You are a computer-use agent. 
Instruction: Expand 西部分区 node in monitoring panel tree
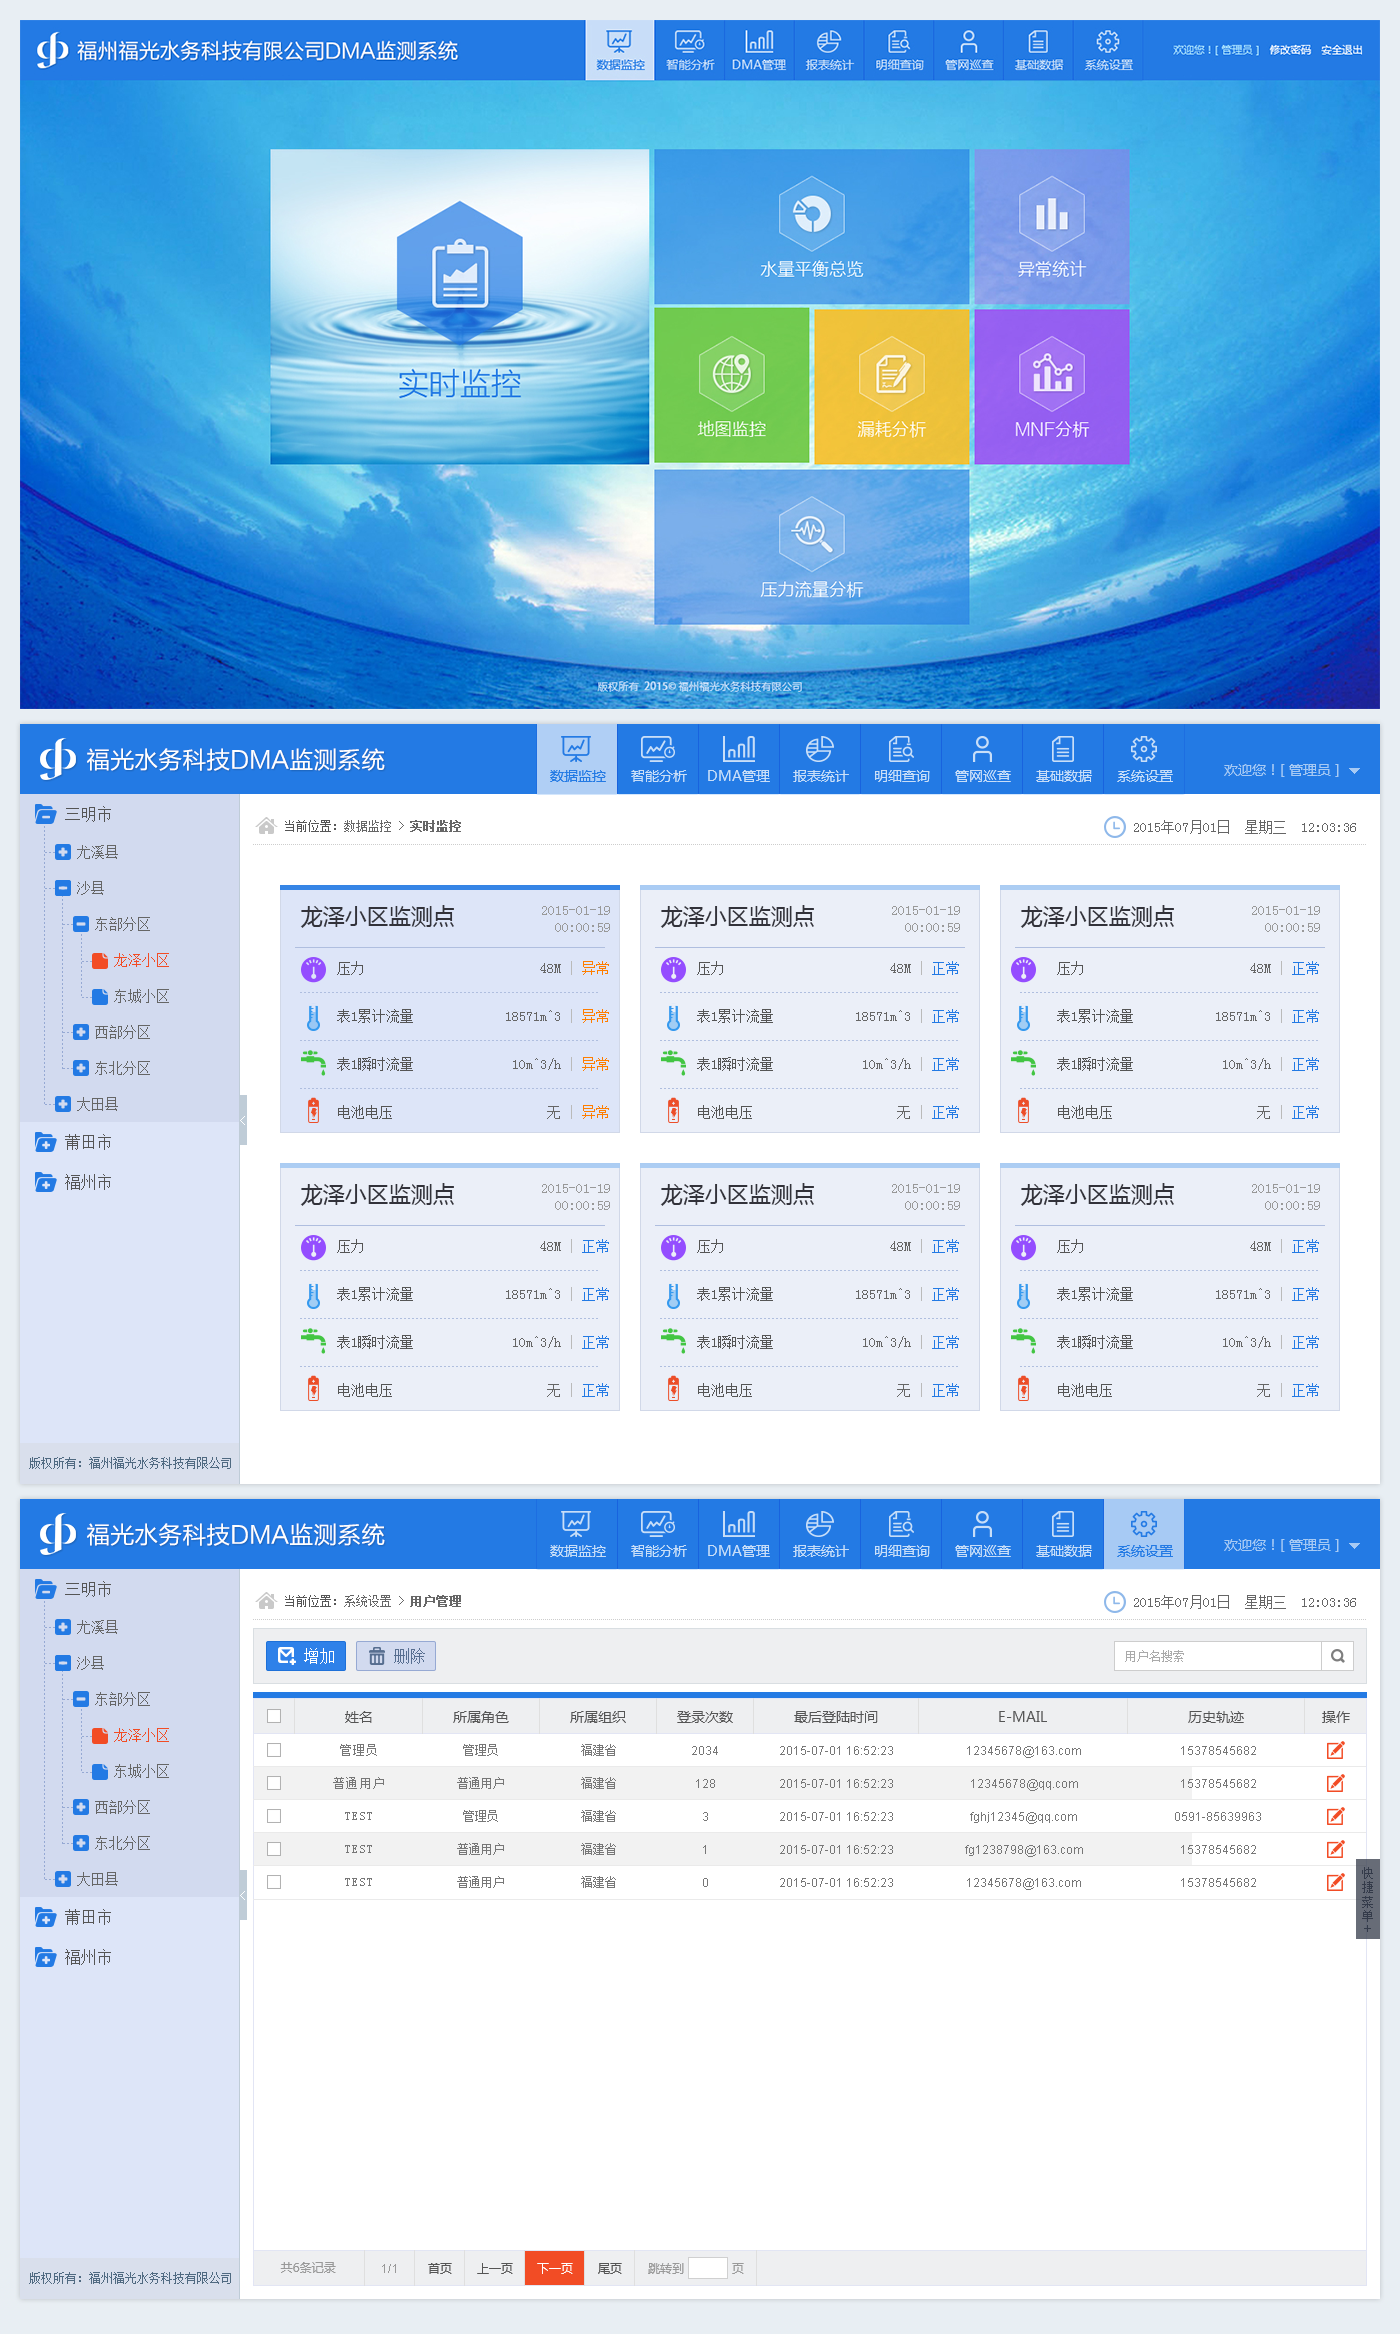click(81, 1032)
